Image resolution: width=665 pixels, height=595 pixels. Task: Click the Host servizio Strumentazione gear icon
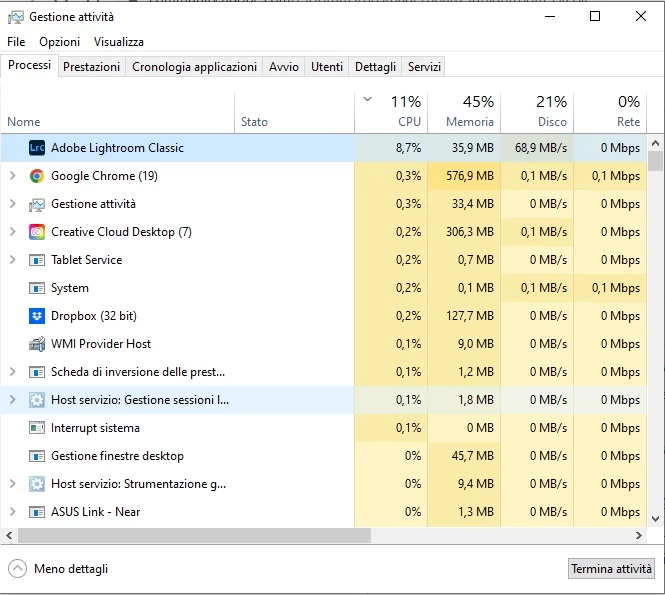point(37,484)
